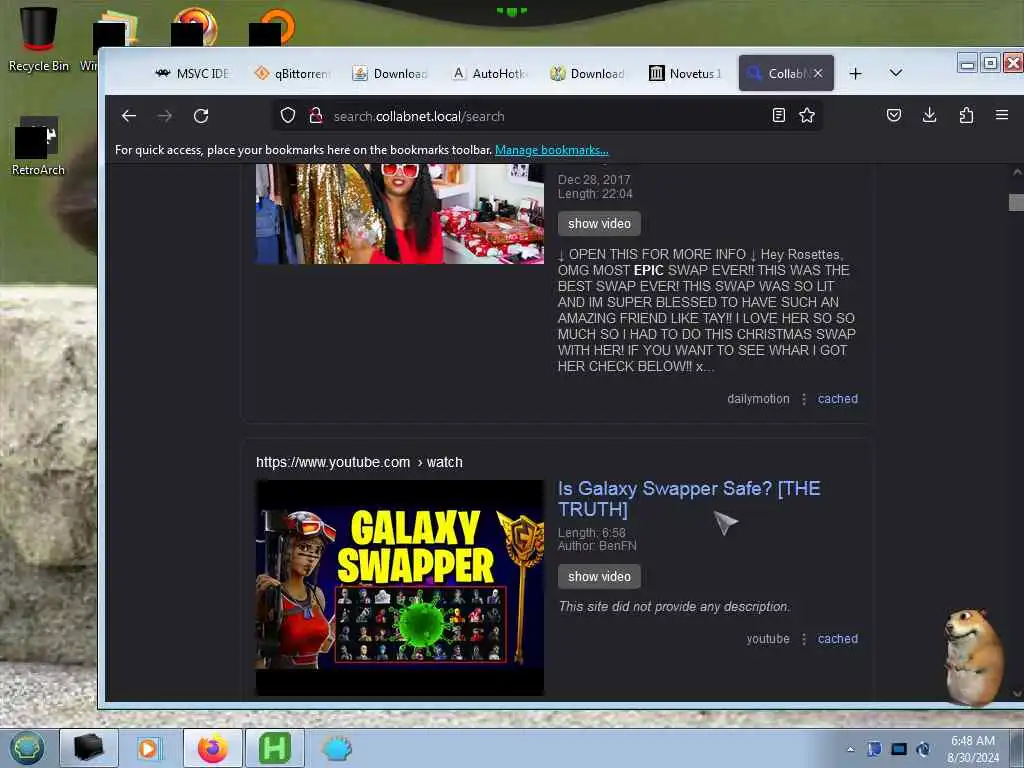Open cached link of youtube result

(x=837, y=639)
